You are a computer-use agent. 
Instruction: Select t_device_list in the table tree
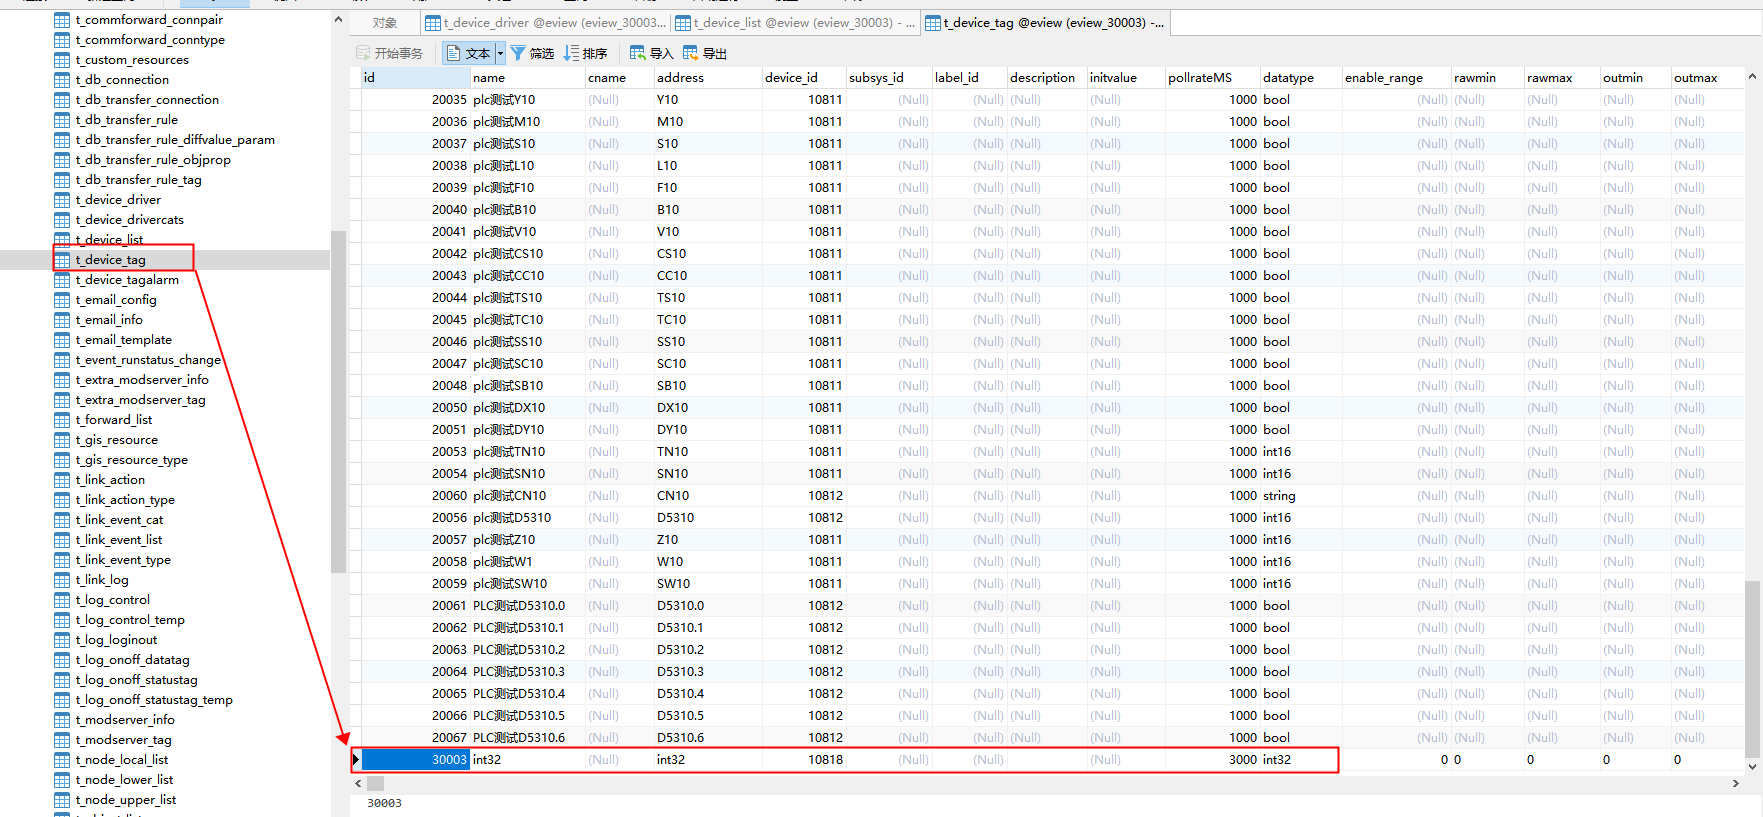(x=110, y=240)
